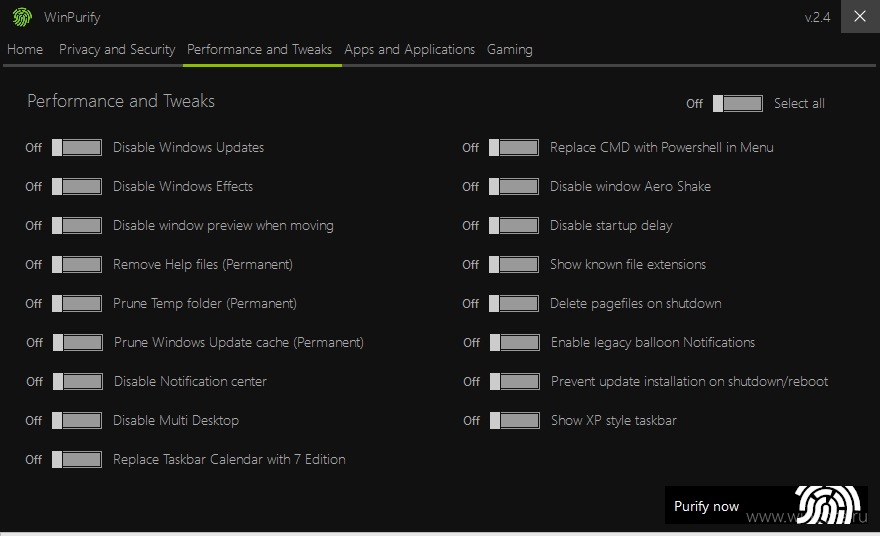Open the Home tab
The height and width of the screenshot is (536, 880).
coord(25,49)
